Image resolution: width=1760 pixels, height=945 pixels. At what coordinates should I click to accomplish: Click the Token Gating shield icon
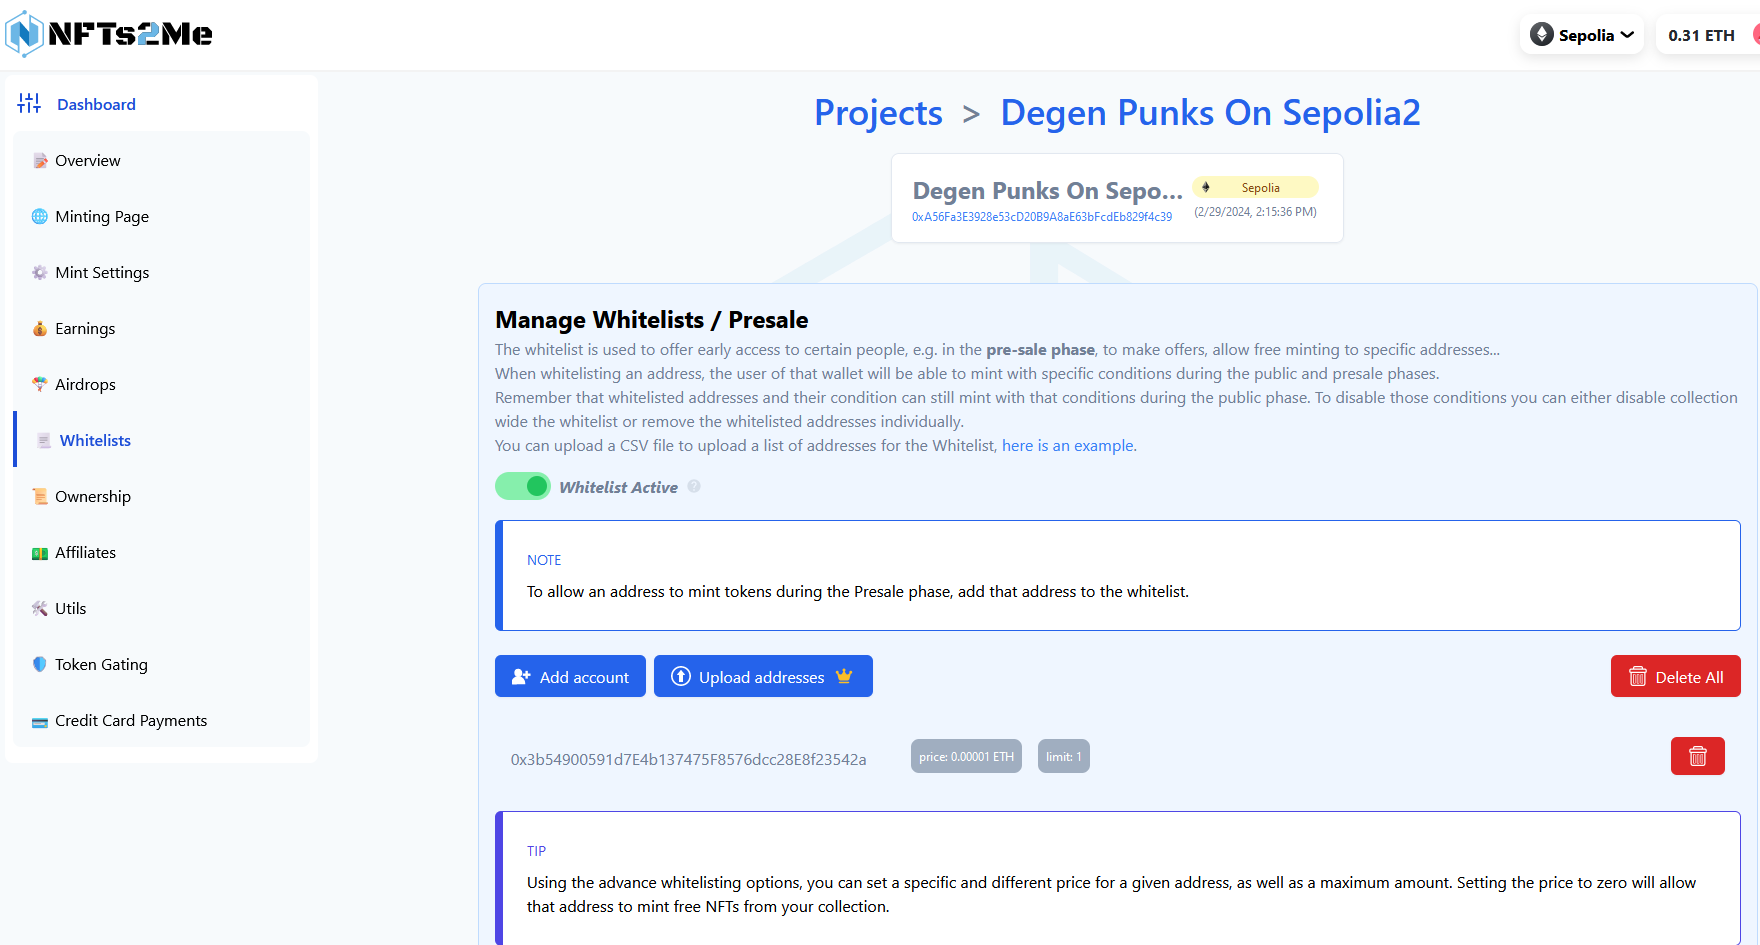[40, 664]
